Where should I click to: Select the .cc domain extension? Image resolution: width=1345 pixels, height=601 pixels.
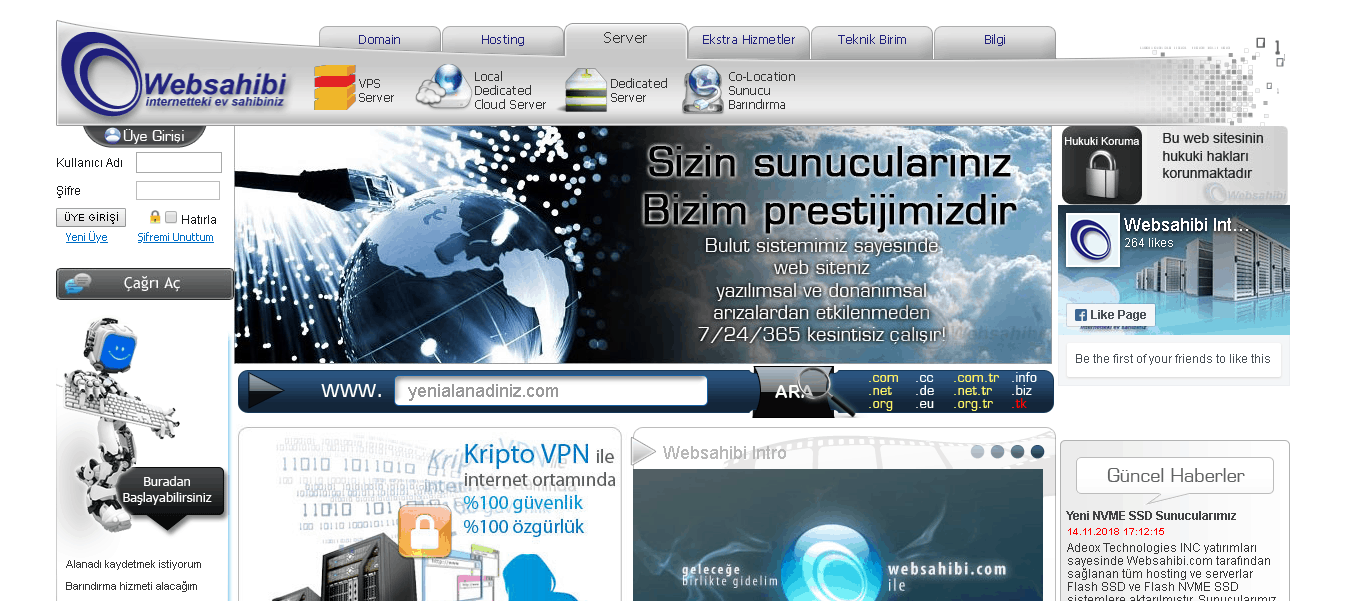click(x=924, y=378)
